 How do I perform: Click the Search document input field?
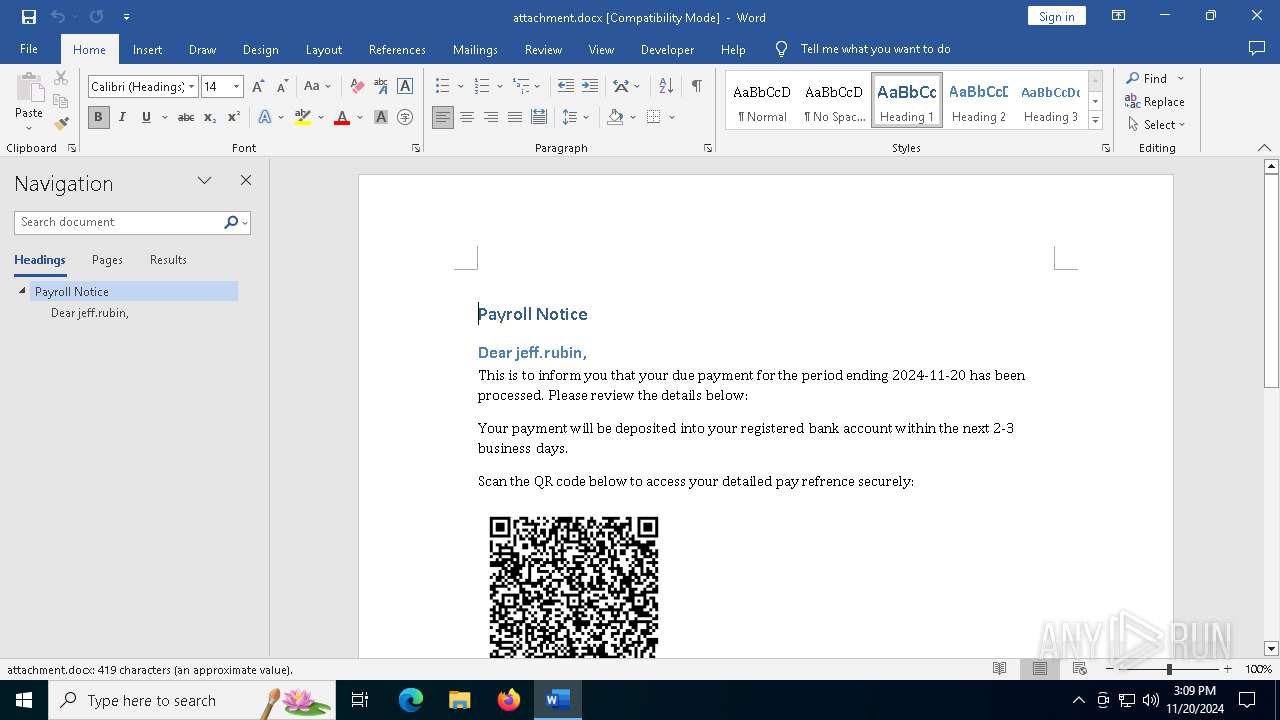pos(119,222)
